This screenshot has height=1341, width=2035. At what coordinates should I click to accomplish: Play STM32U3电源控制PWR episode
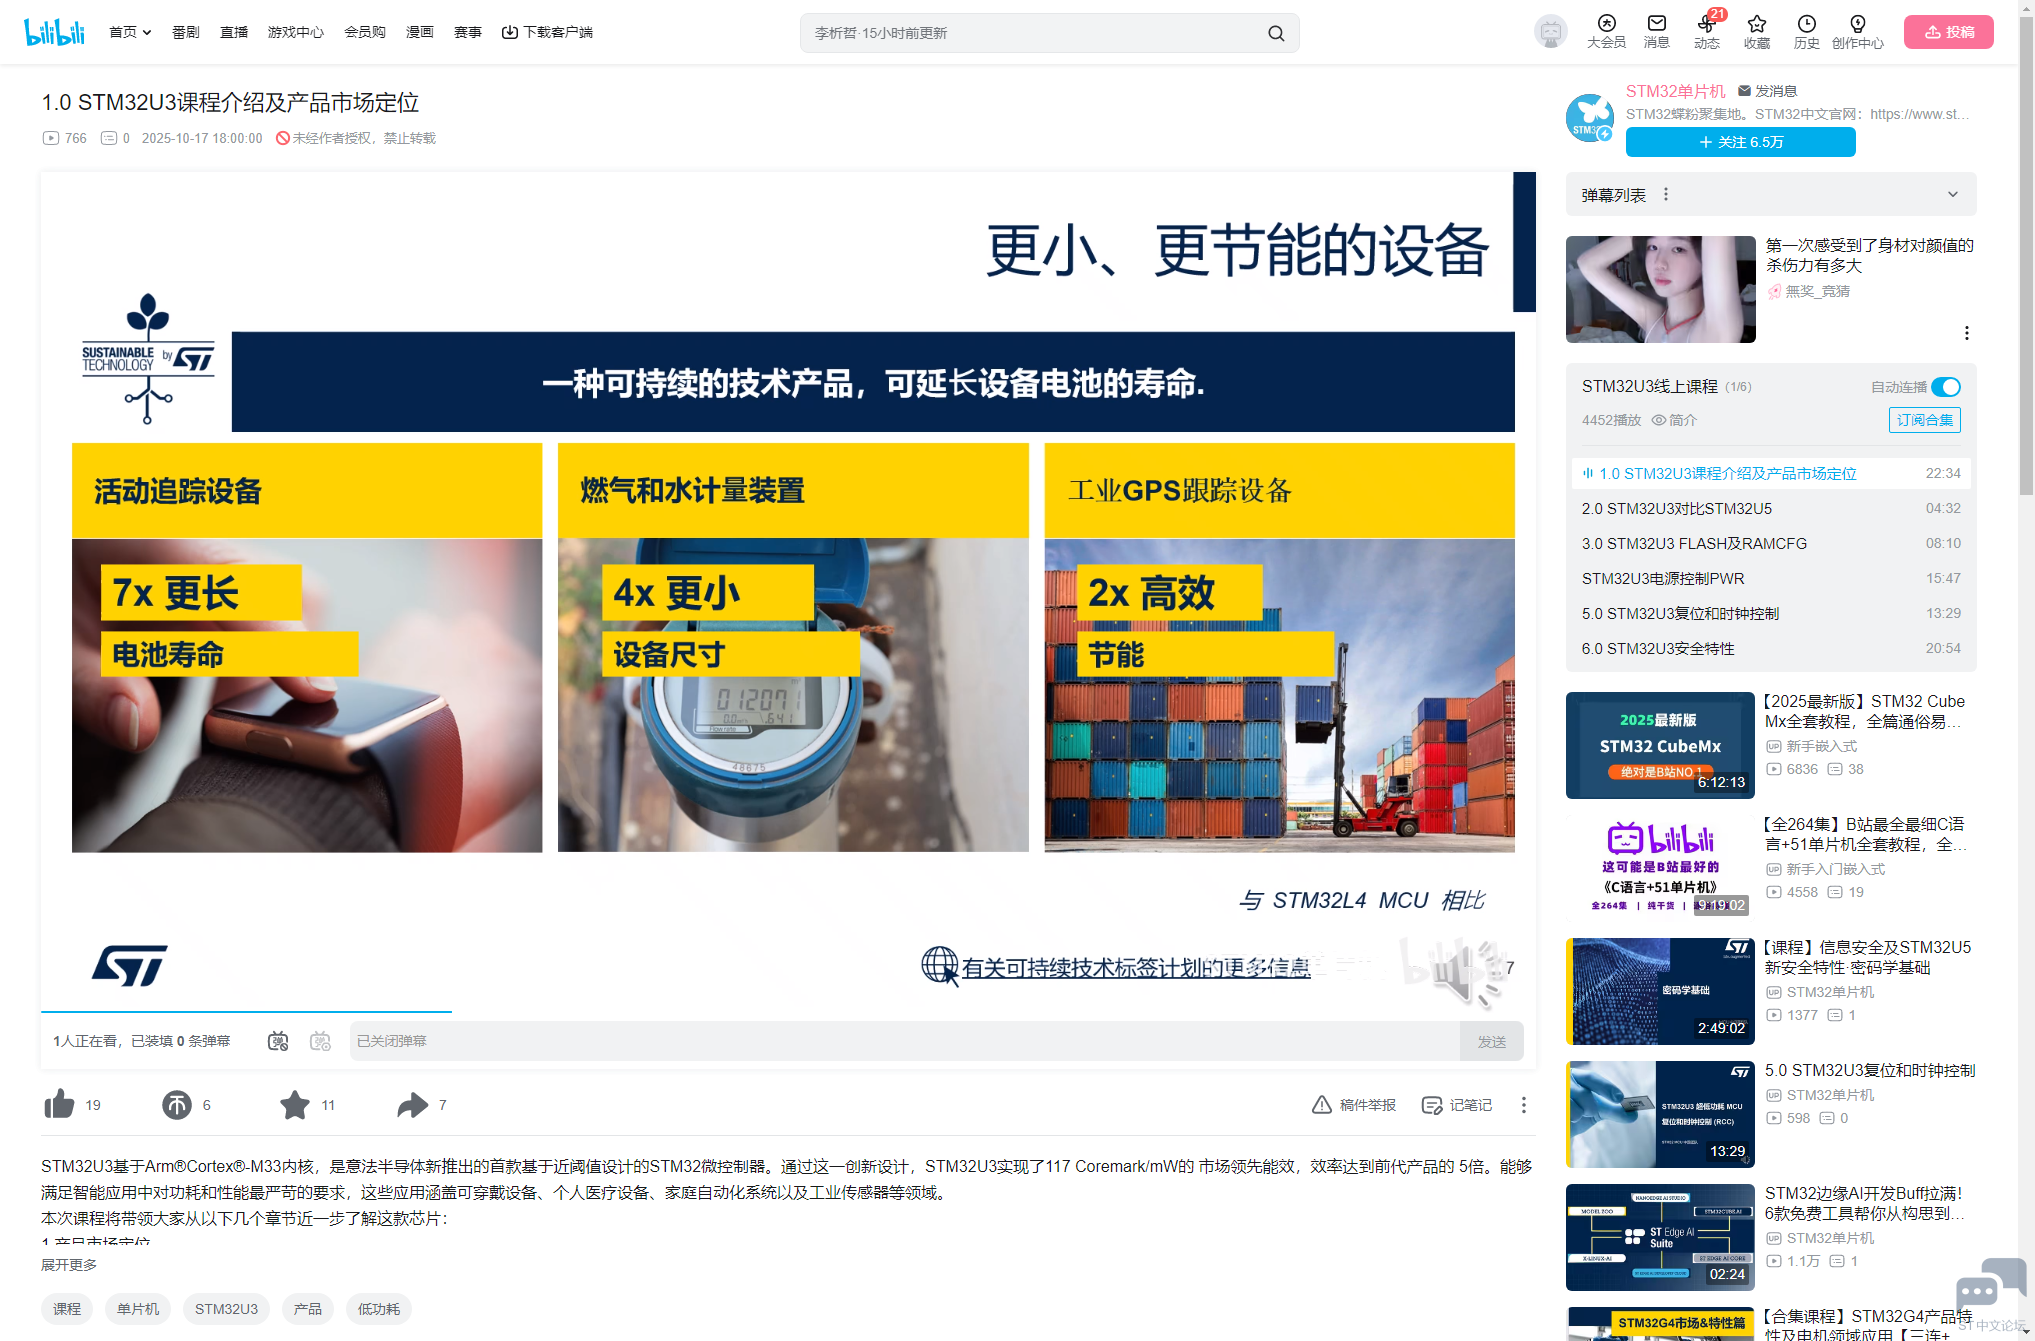1771,578
